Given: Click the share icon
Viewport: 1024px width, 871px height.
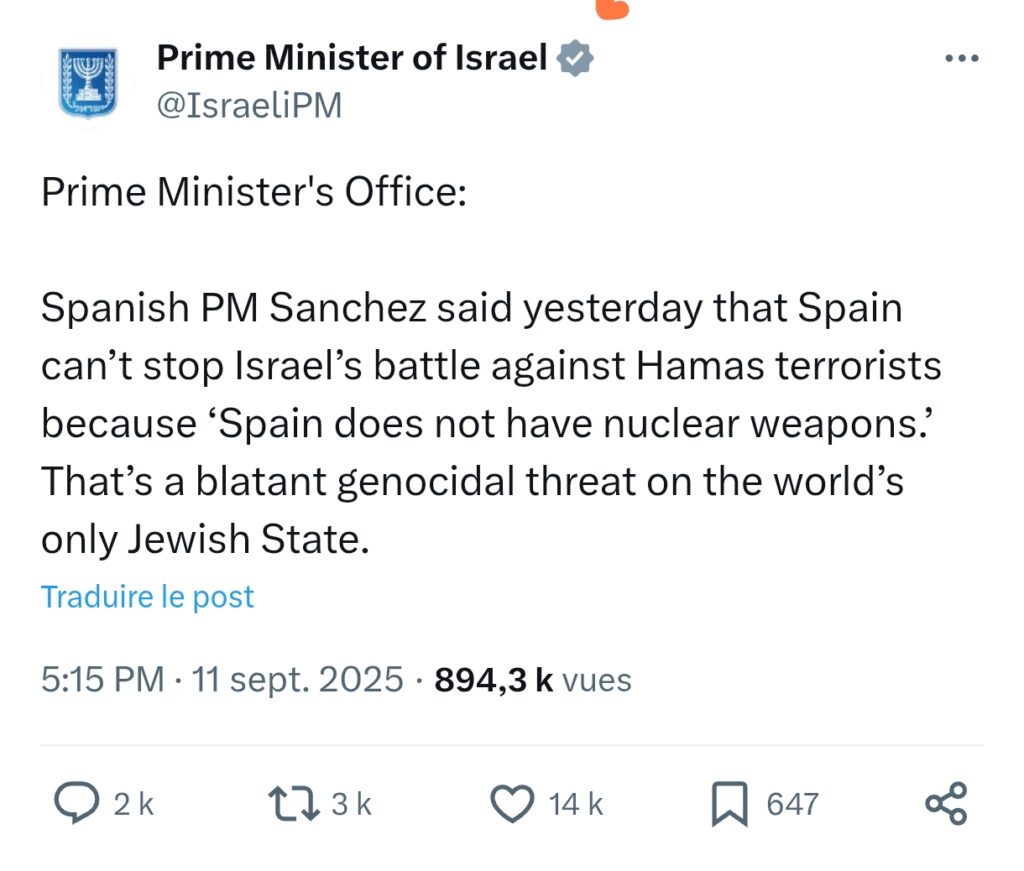Looking at the screenshot, I should (946, 804).
